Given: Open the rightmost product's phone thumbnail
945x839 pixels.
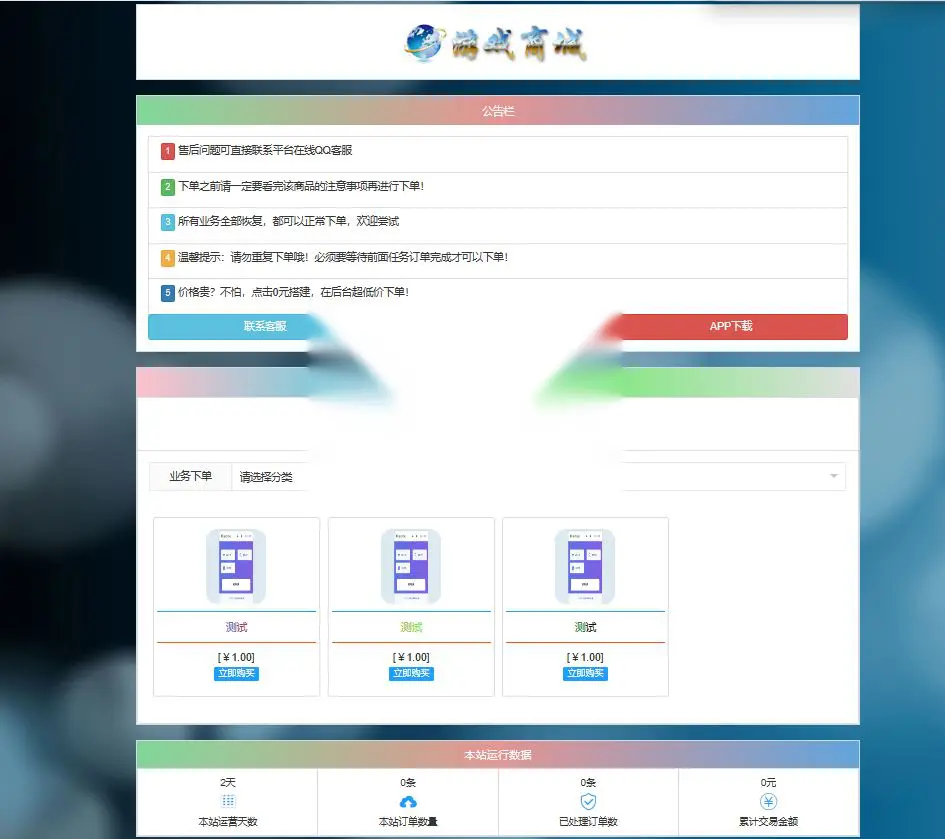Looking at the screenshot, I should pos(585,566).
